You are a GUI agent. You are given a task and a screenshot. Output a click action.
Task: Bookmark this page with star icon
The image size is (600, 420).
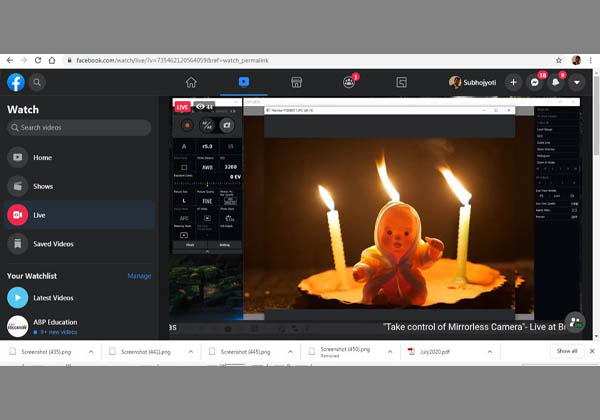[x=559, y=60]
